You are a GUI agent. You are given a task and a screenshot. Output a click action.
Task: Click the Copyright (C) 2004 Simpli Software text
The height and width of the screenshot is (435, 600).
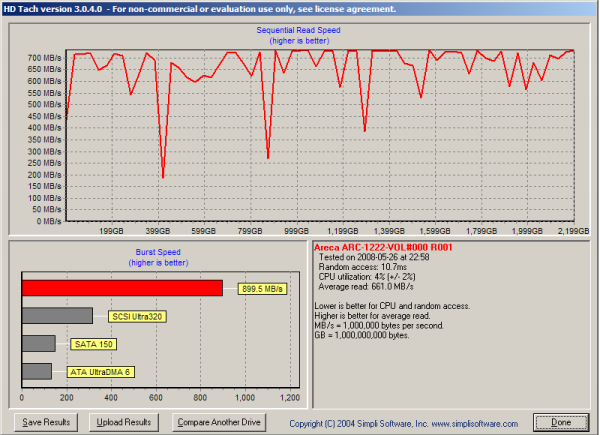(x=359, y=424)
